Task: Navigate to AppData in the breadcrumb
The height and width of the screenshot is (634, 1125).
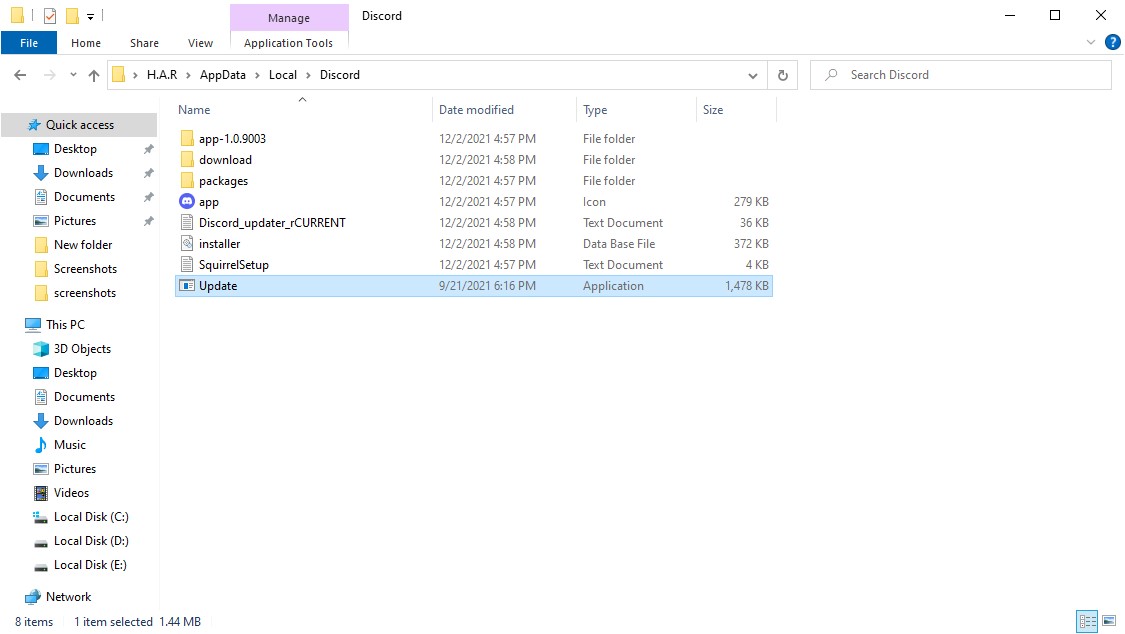Action: 222,75
